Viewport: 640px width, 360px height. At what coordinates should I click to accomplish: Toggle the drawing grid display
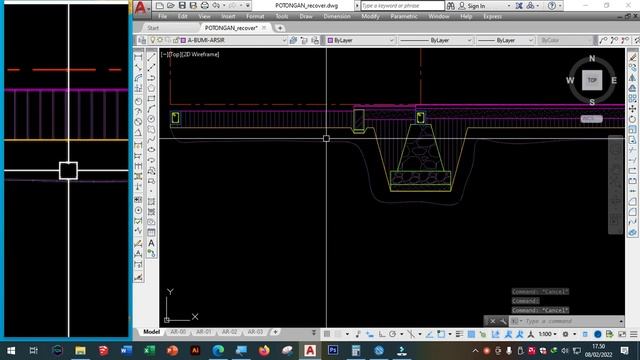point(327,334)
